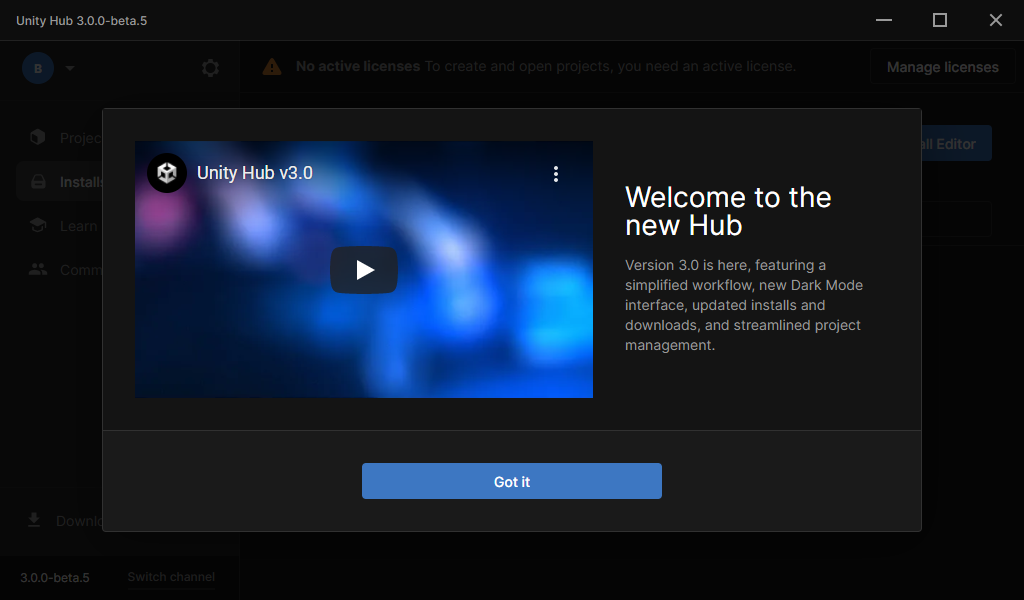Viewport: 1024px width, 600px height.
Task: Click the account avatar labeled B
Action: point(38,68)
